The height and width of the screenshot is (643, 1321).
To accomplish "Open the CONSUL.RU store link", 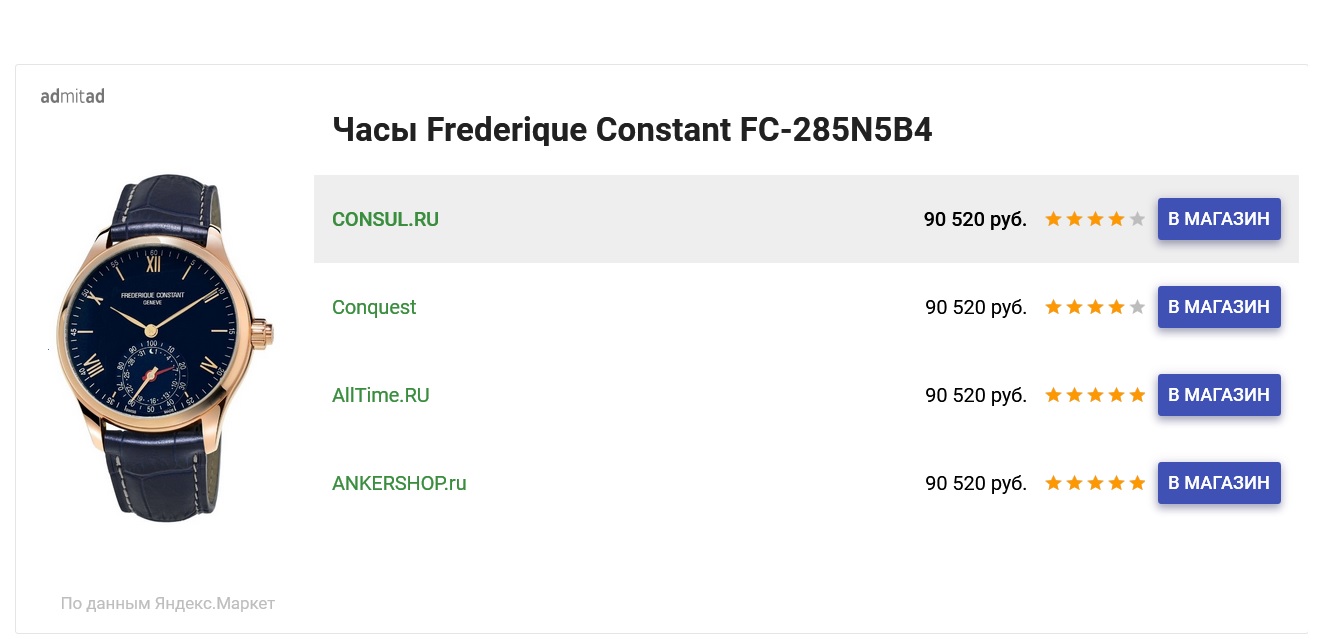I will click(385, 219).
